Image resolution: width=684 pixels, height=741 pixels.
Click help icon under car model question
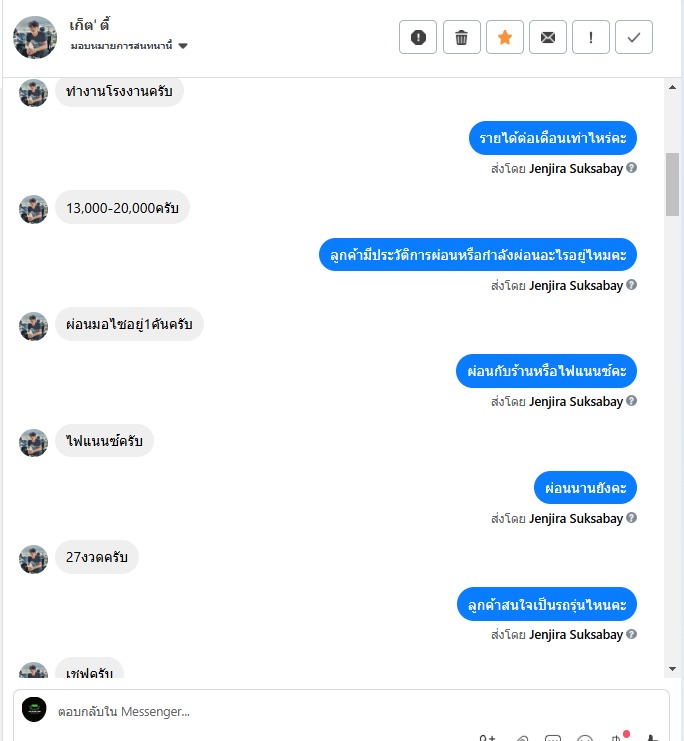click(x=632, y=634)
